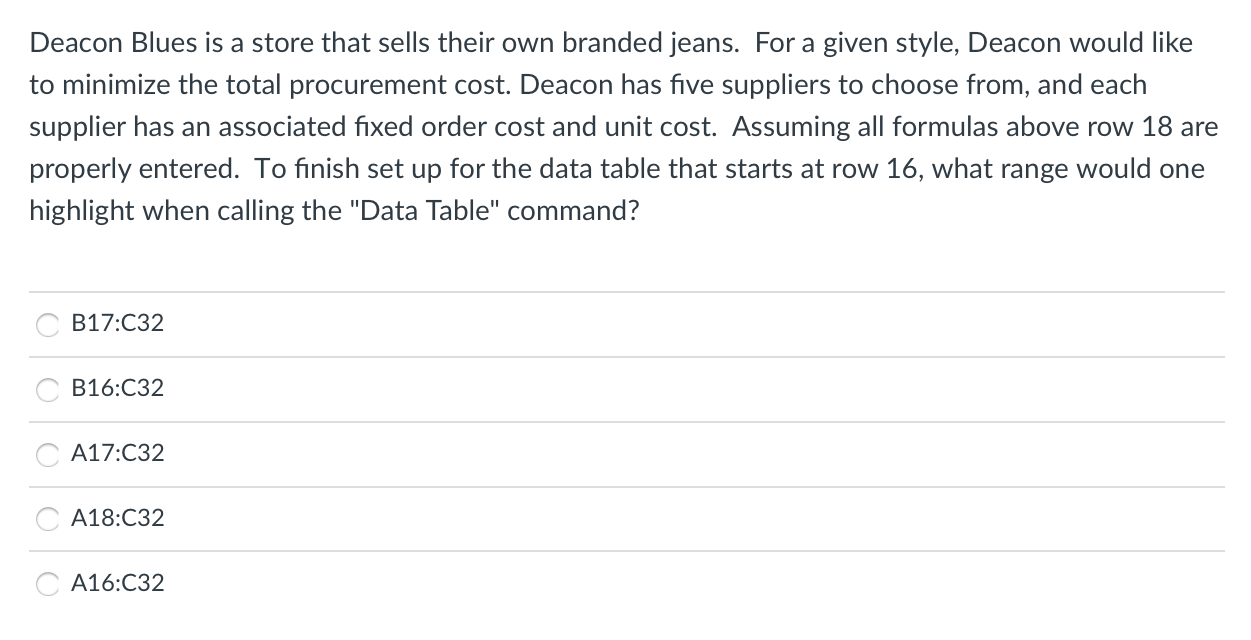Click the A16:C32 answer label text
This screenshot has height=640, width=1251.
118,583
